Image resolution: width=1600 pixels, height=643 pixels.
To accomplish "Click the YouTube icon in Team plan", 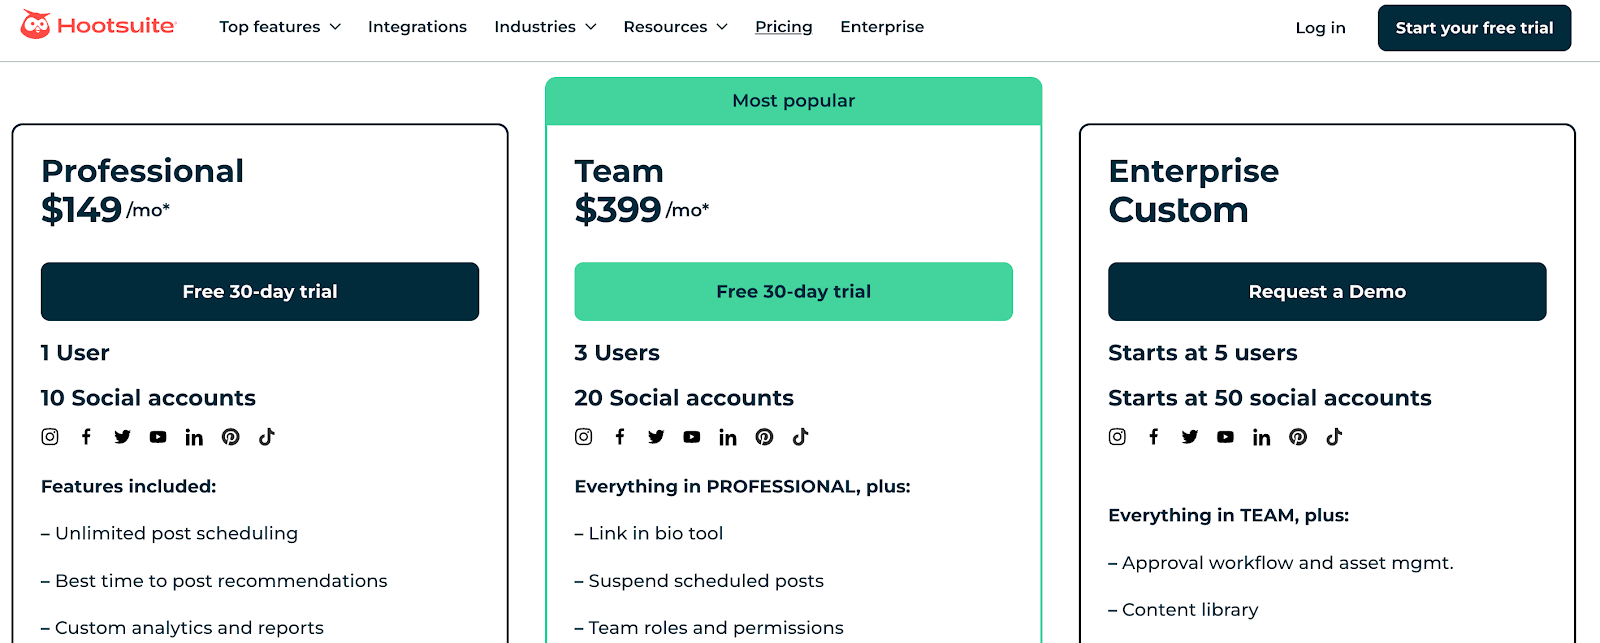I will [692, 437].
